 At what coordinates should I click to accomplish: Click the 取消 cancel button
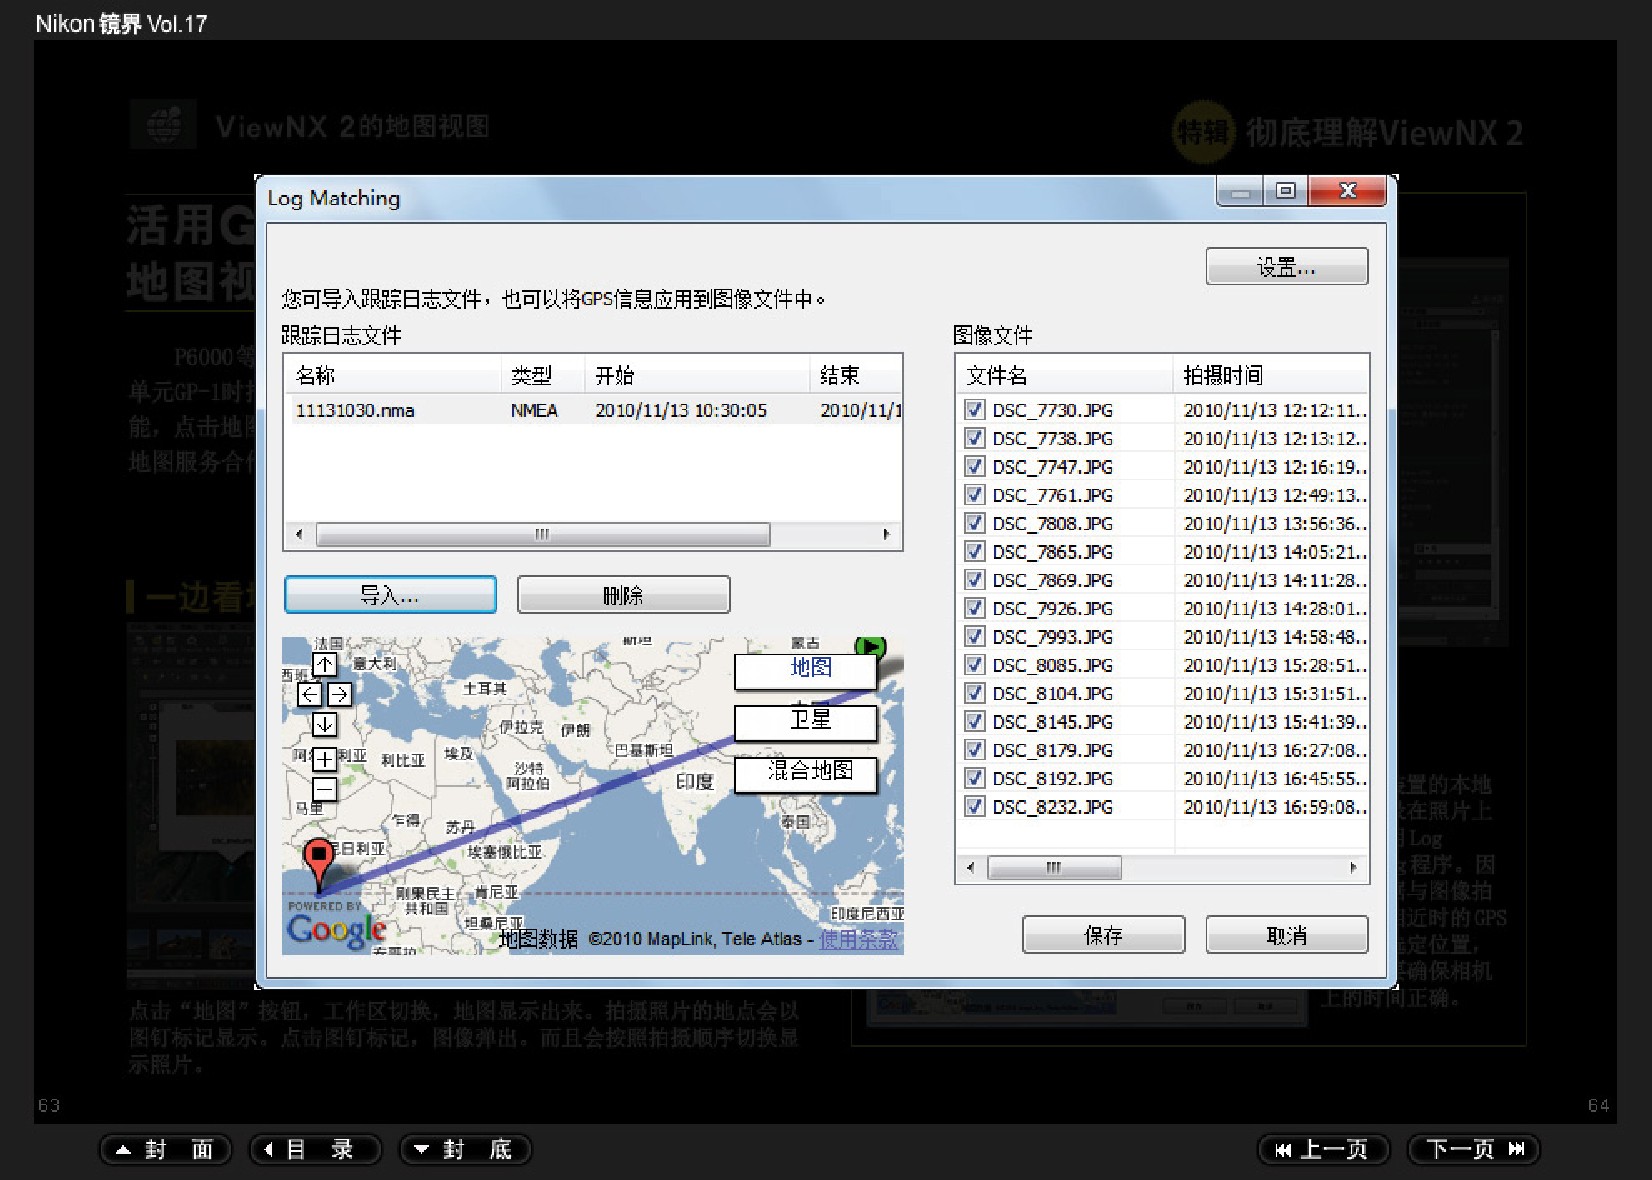pyautogui.click(x=1287, y=935)
